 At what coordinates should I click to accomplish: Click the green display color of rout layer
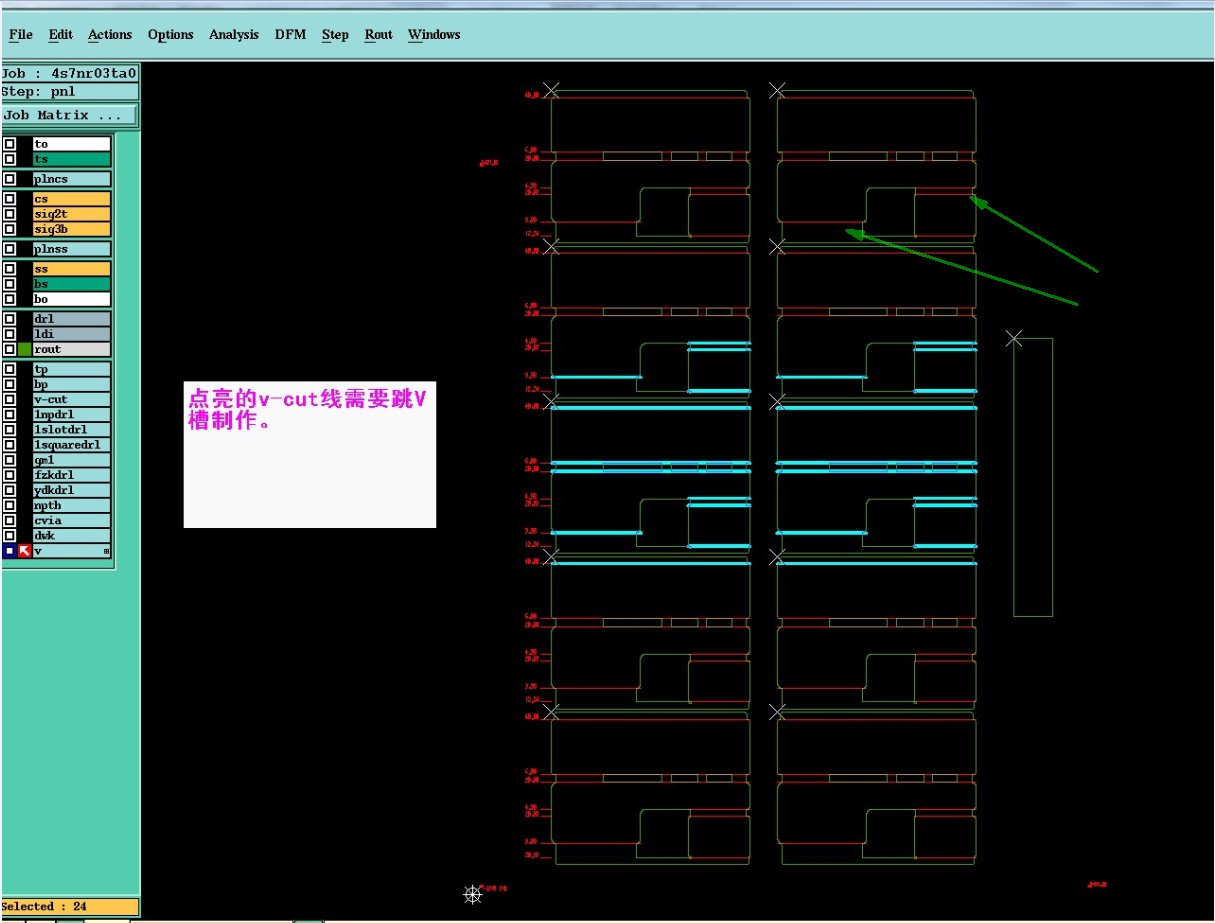25,349
